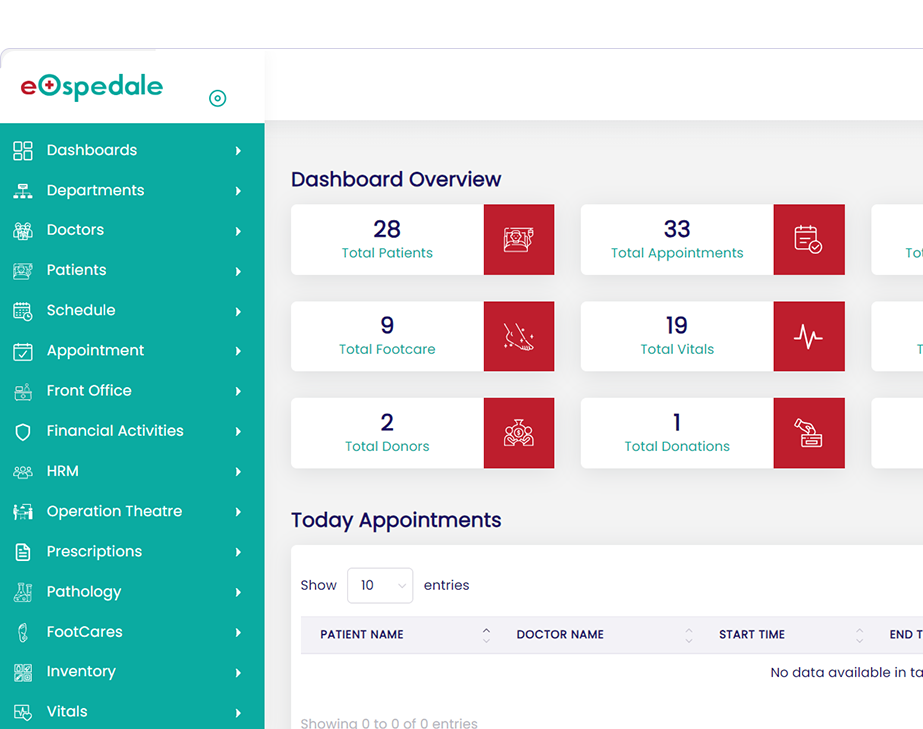Screen dimensions: 923x729
Task: Click the Total Footcare red icon
Action: click(518, 337)
